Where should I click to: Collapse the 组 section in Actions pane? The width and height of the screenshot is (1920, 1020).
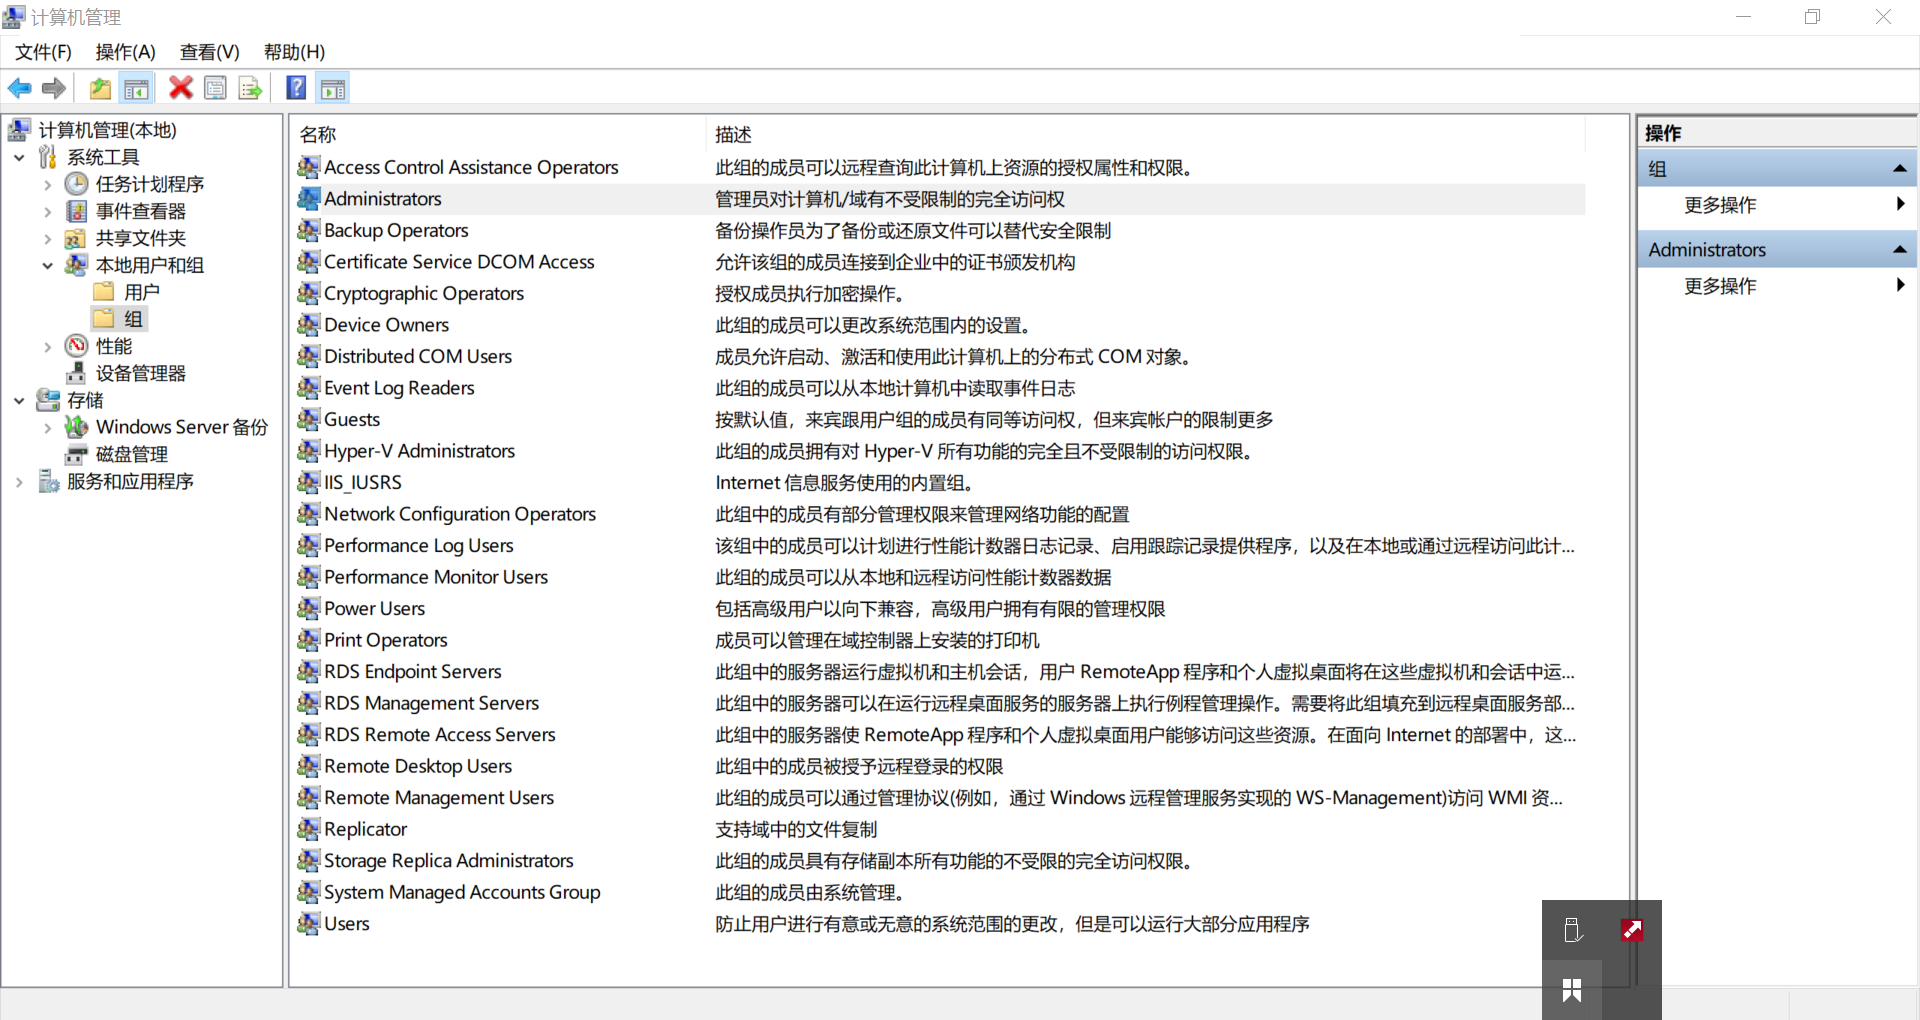pyautogui.click(x=1899, y=169)
